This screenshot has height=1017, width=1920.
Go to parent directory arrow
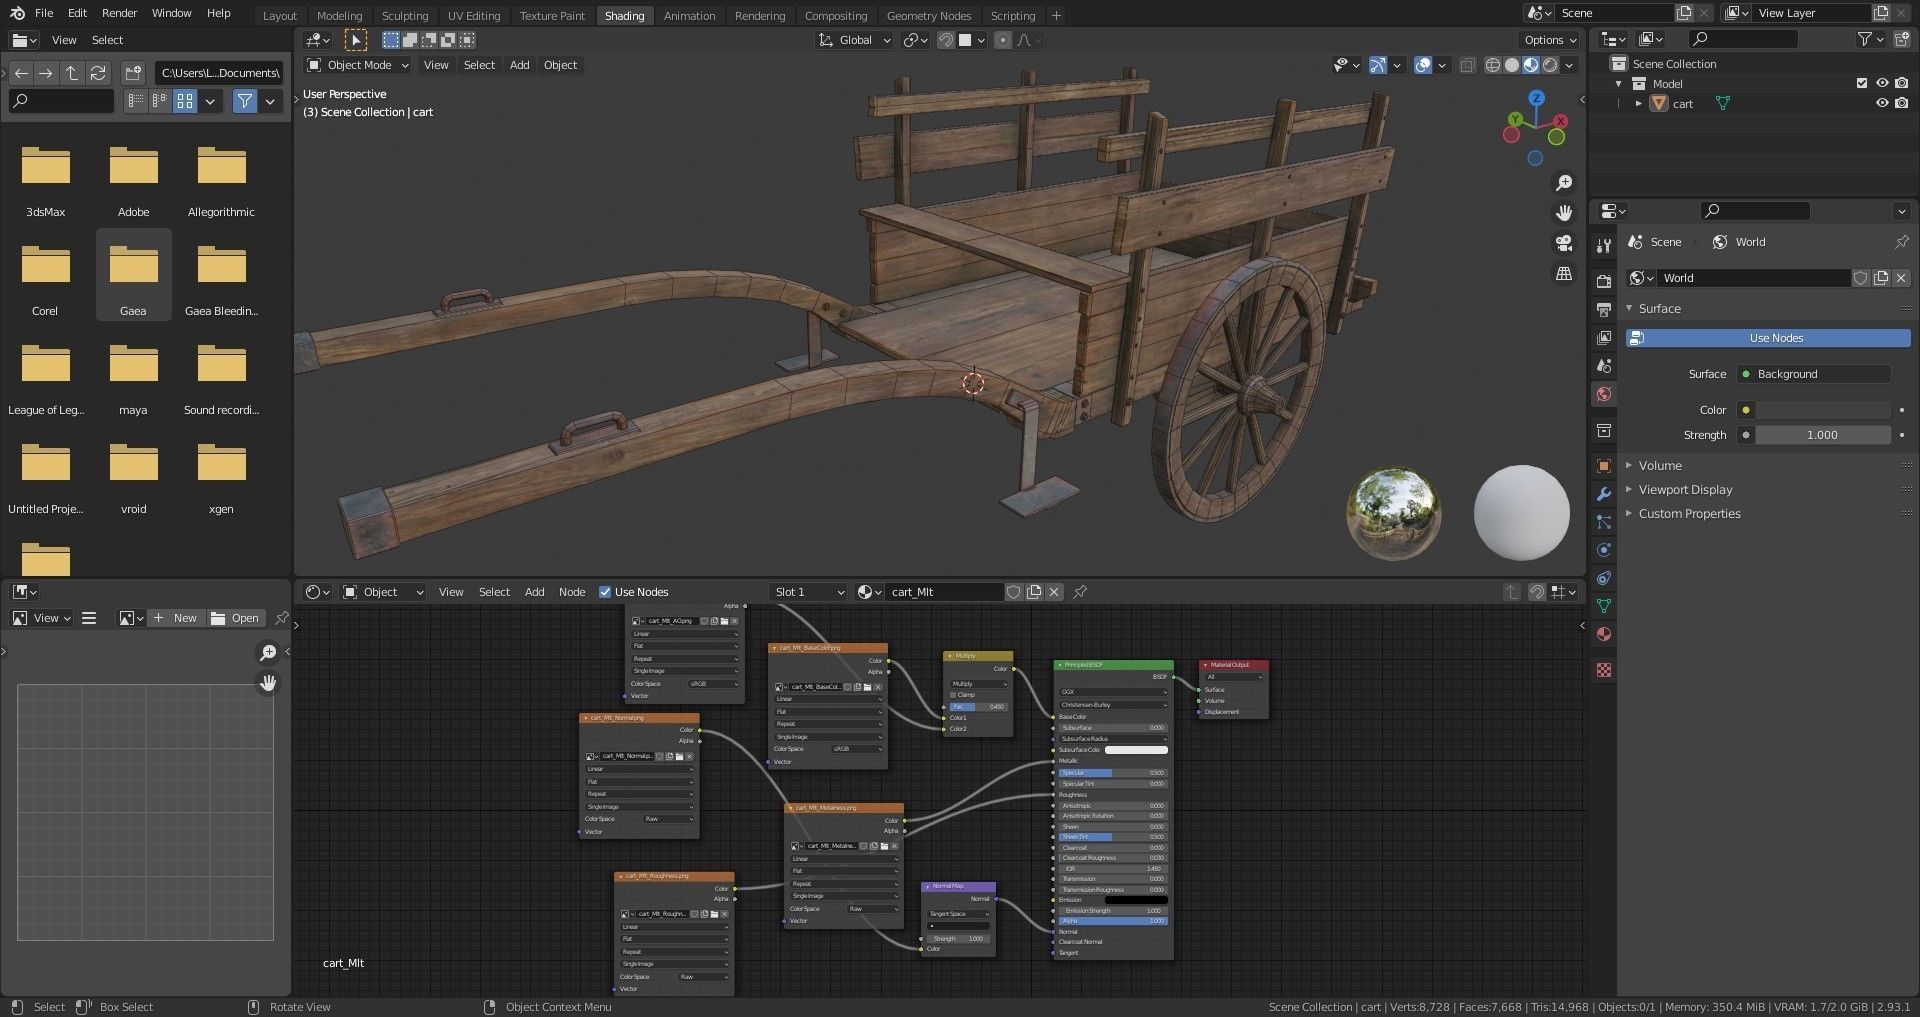[72, 73]
